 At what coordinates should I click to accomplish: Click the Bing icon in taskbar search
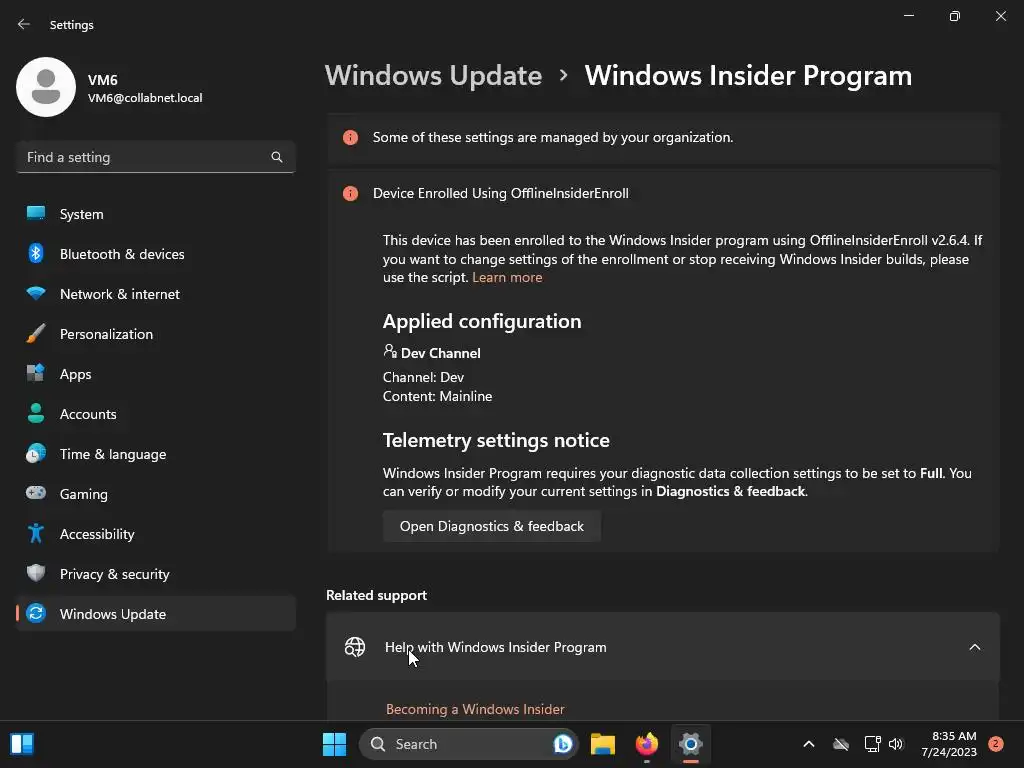point(562,744)
